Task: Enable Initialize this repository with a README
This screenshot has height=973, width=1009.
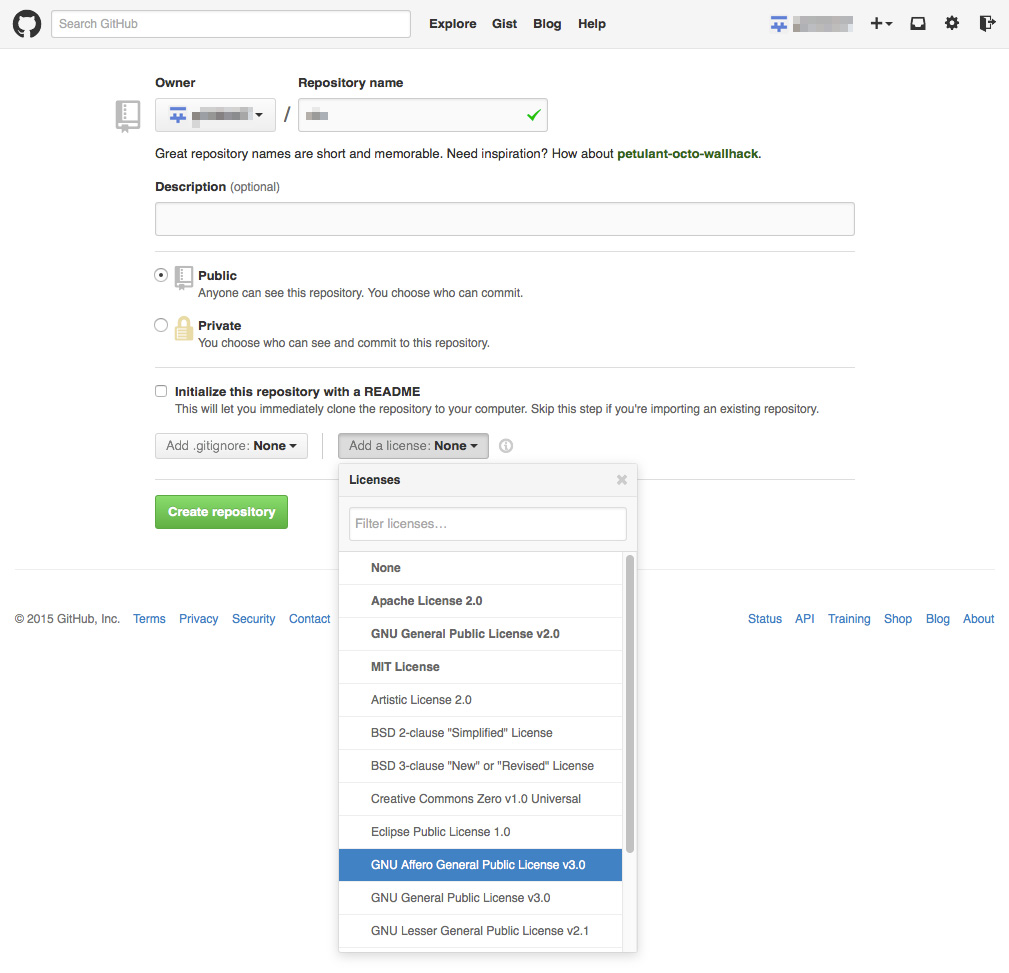Action: click(161, 391)
